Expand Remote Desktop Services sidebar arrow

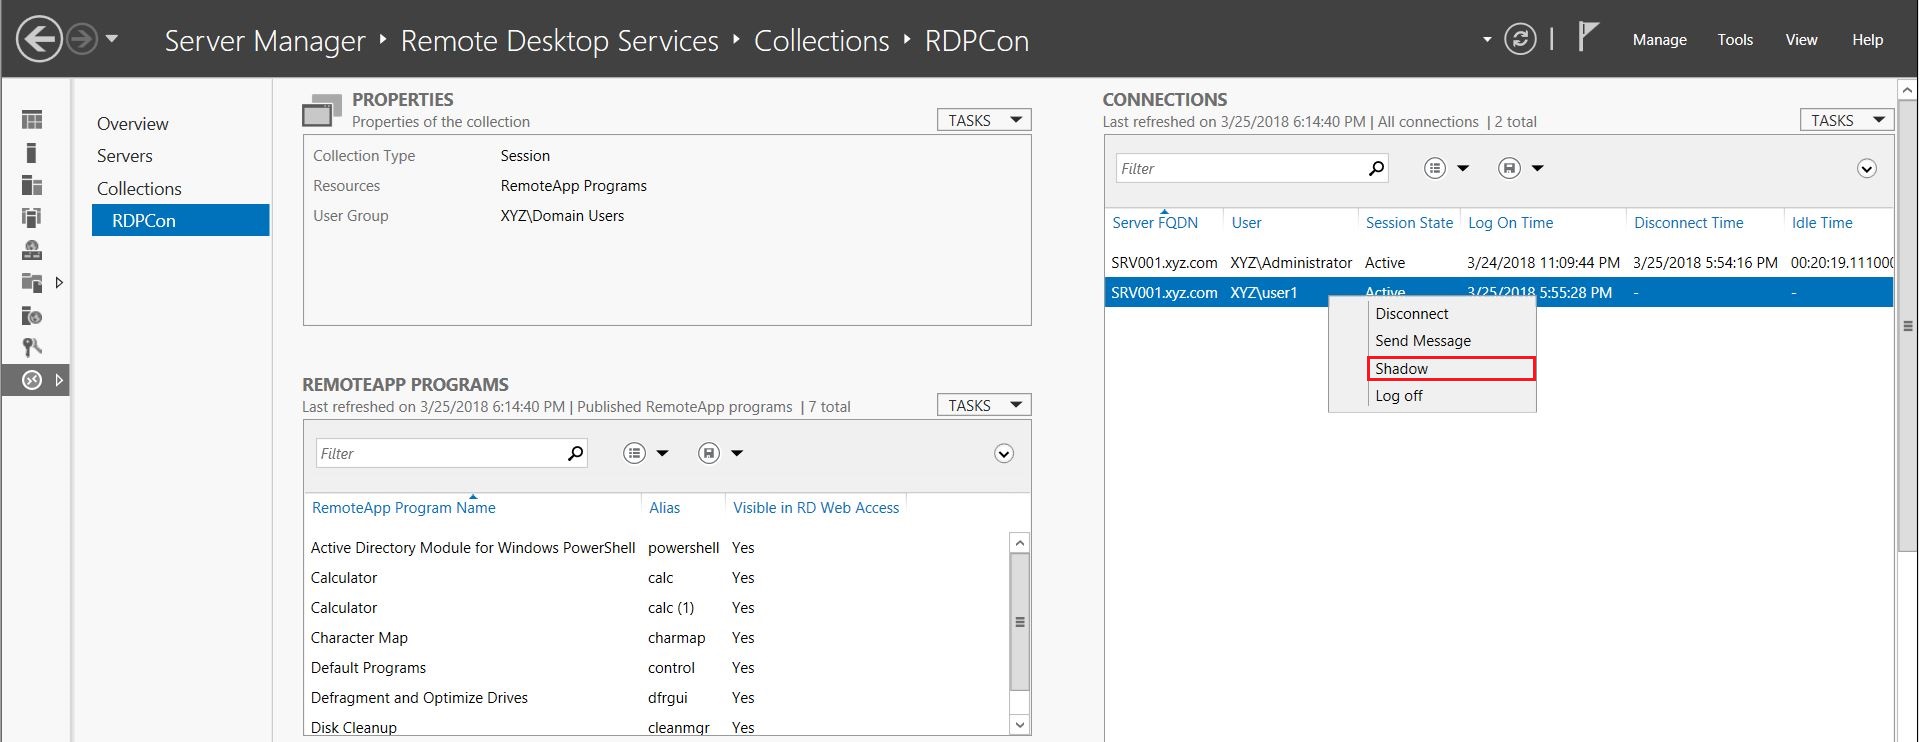tap(59, 380)
